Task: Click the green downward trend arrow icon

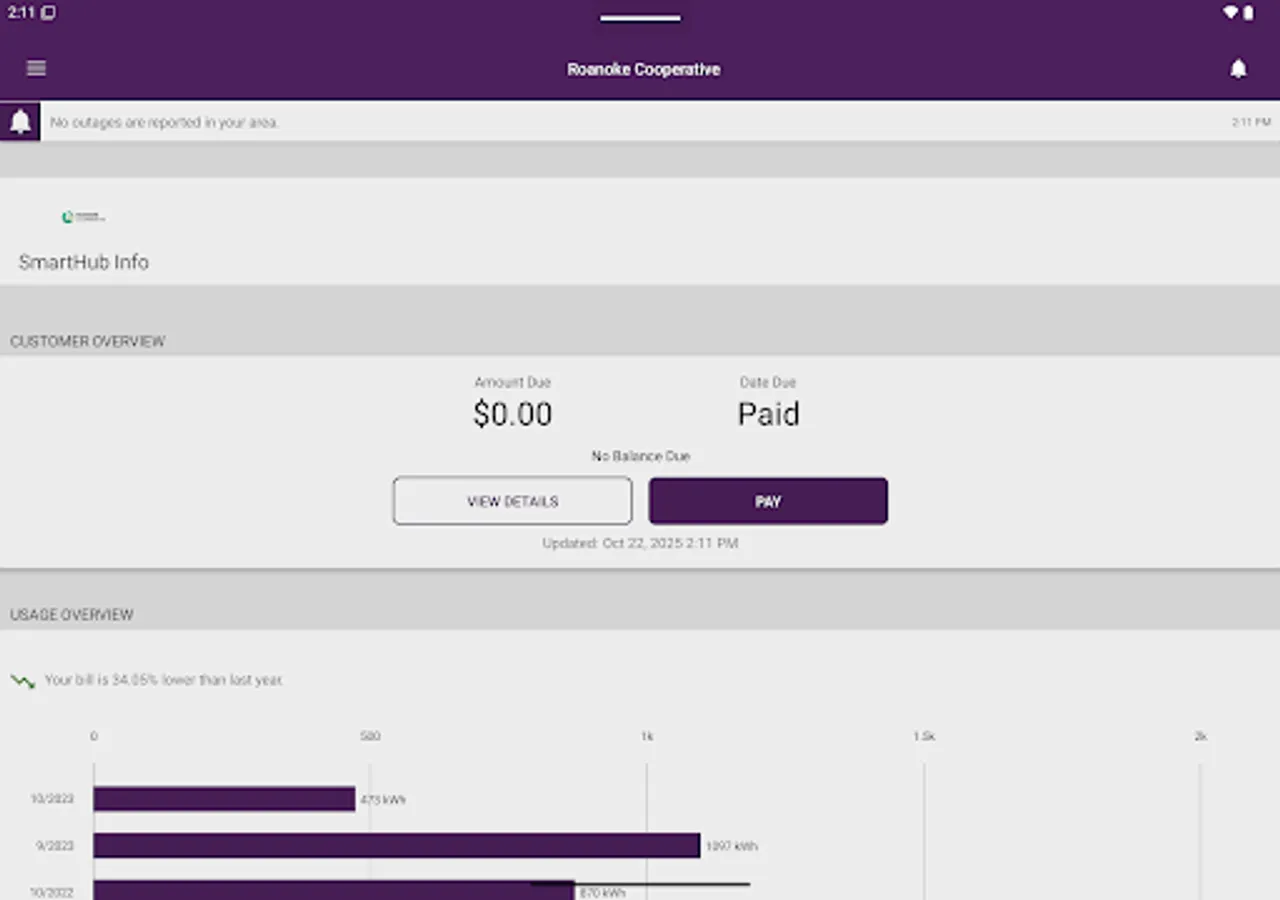Action: click(20, 679)
